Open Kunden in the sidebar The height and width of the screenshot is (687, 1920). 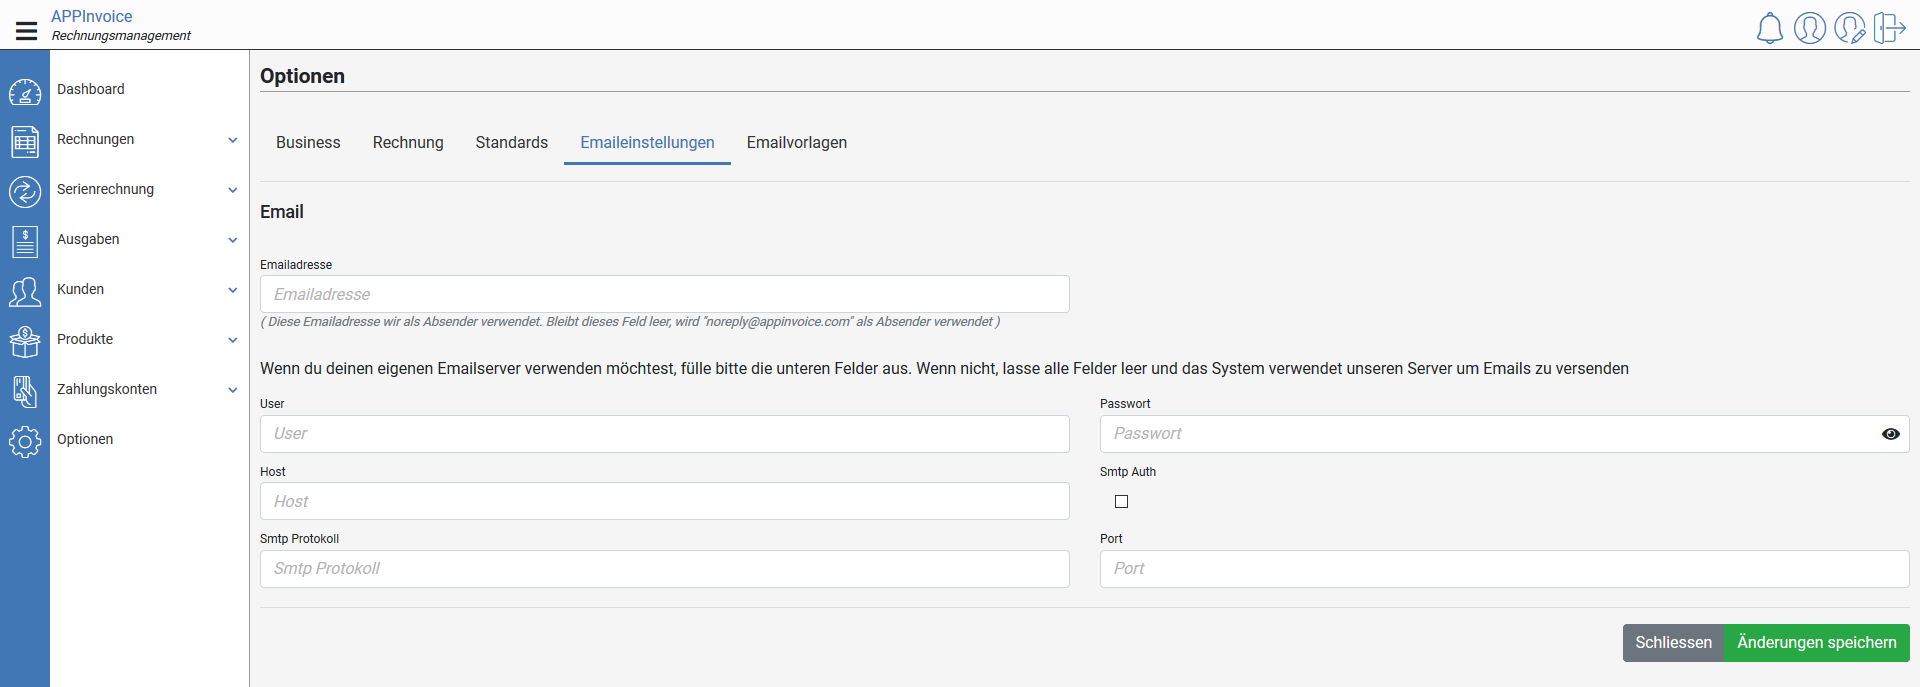80,289
